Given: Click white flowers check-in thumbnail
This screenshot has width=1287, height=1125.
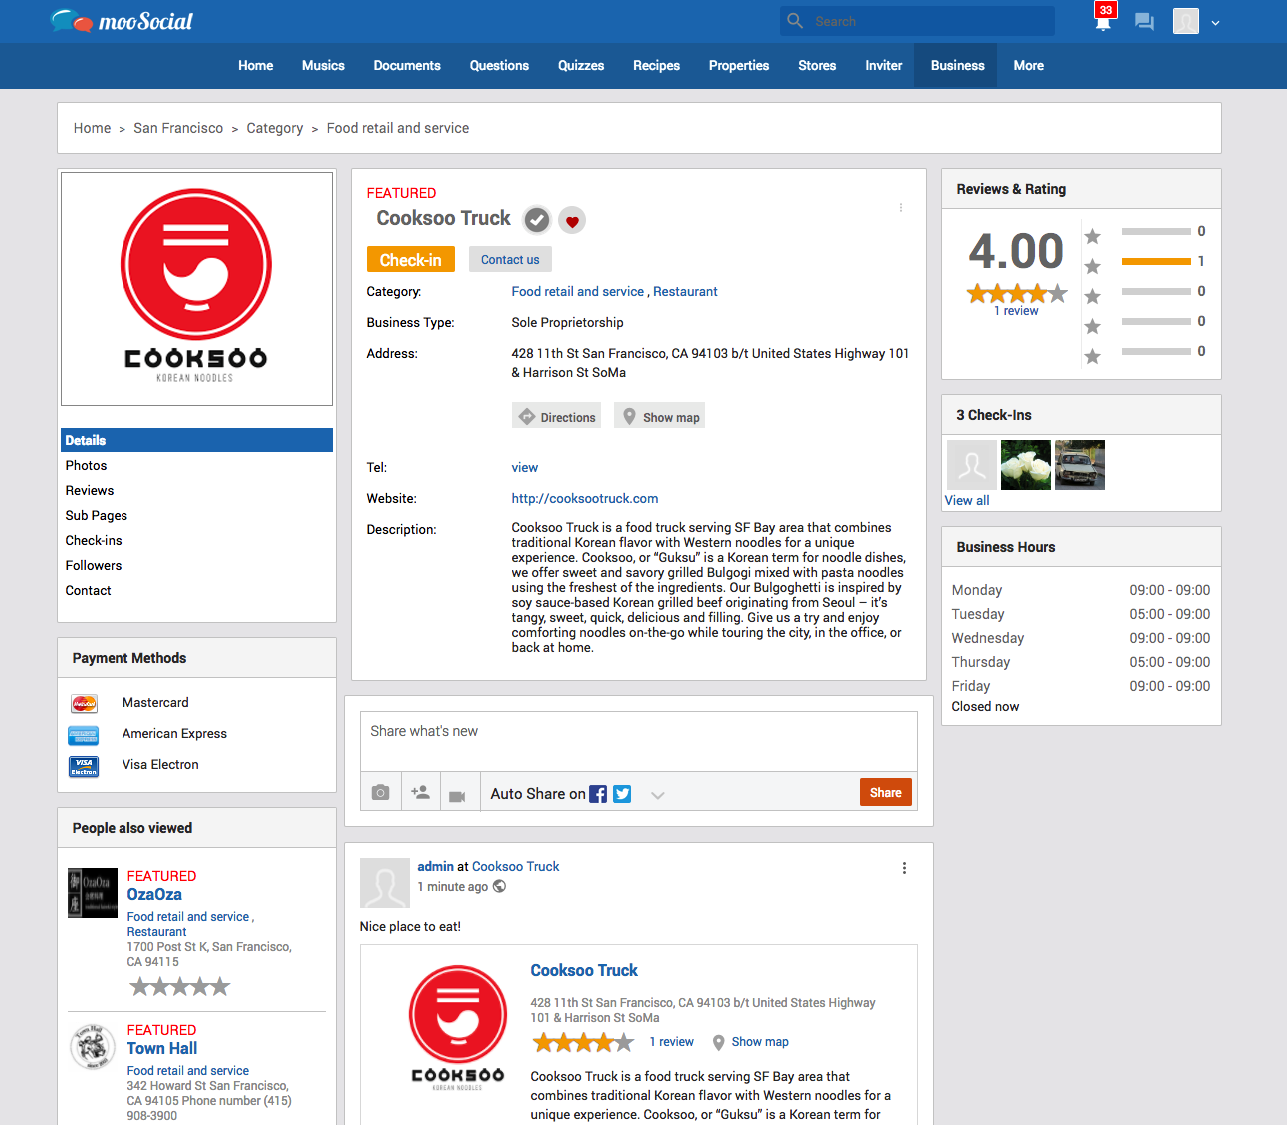Looking at the screenshot, I should tap(1026, 465).
